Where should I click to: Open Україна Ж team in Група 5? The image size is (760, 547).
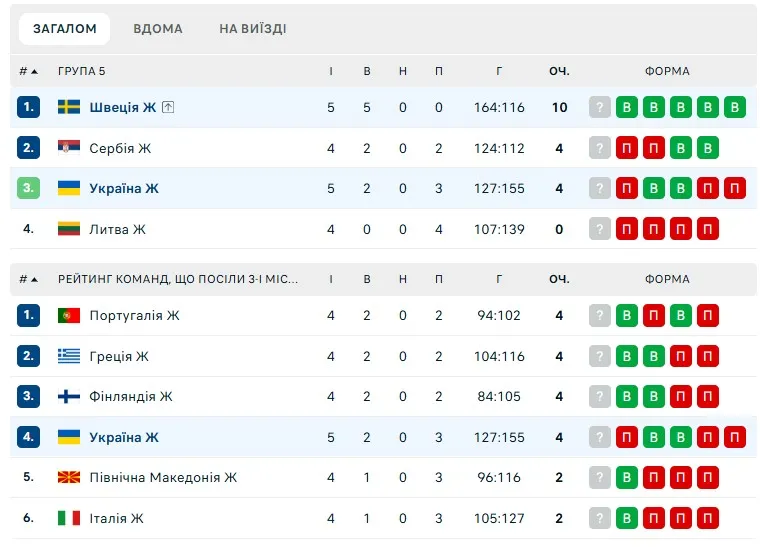[x=123, y=188]
